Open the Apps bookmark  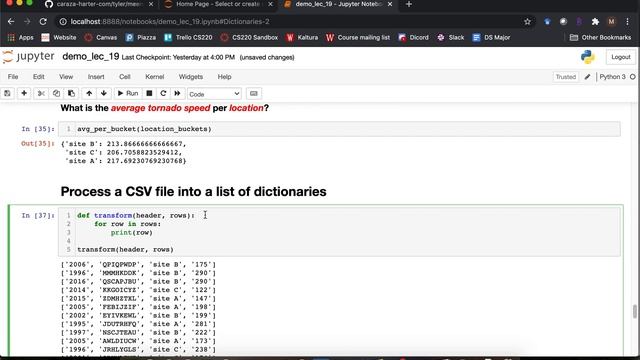(21, 38)
